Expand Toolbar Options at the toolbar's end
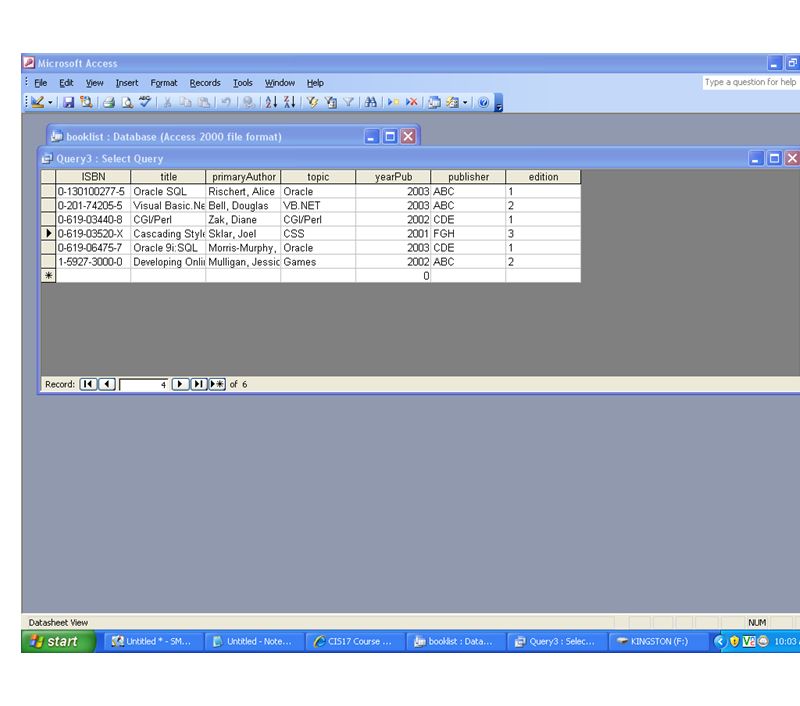The width and height of the screenshot is (800, 706). pos(498,103)
